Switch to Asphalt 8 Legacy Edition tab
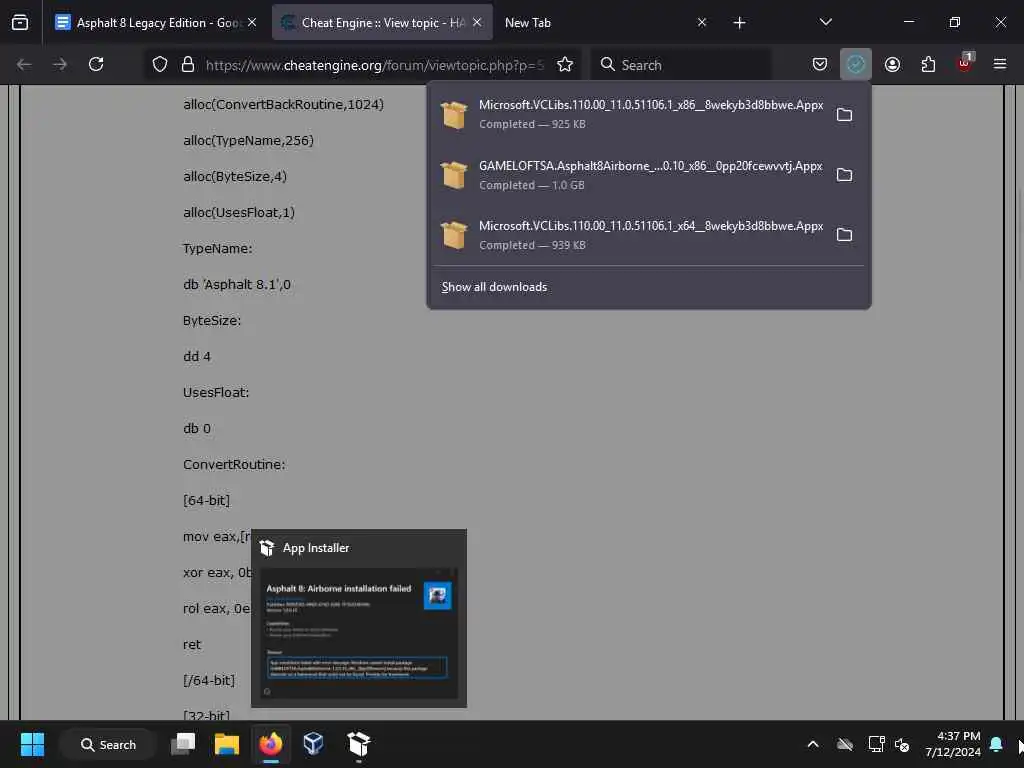Viewport: 1024px width, 768px height. [x=155, y=23]
